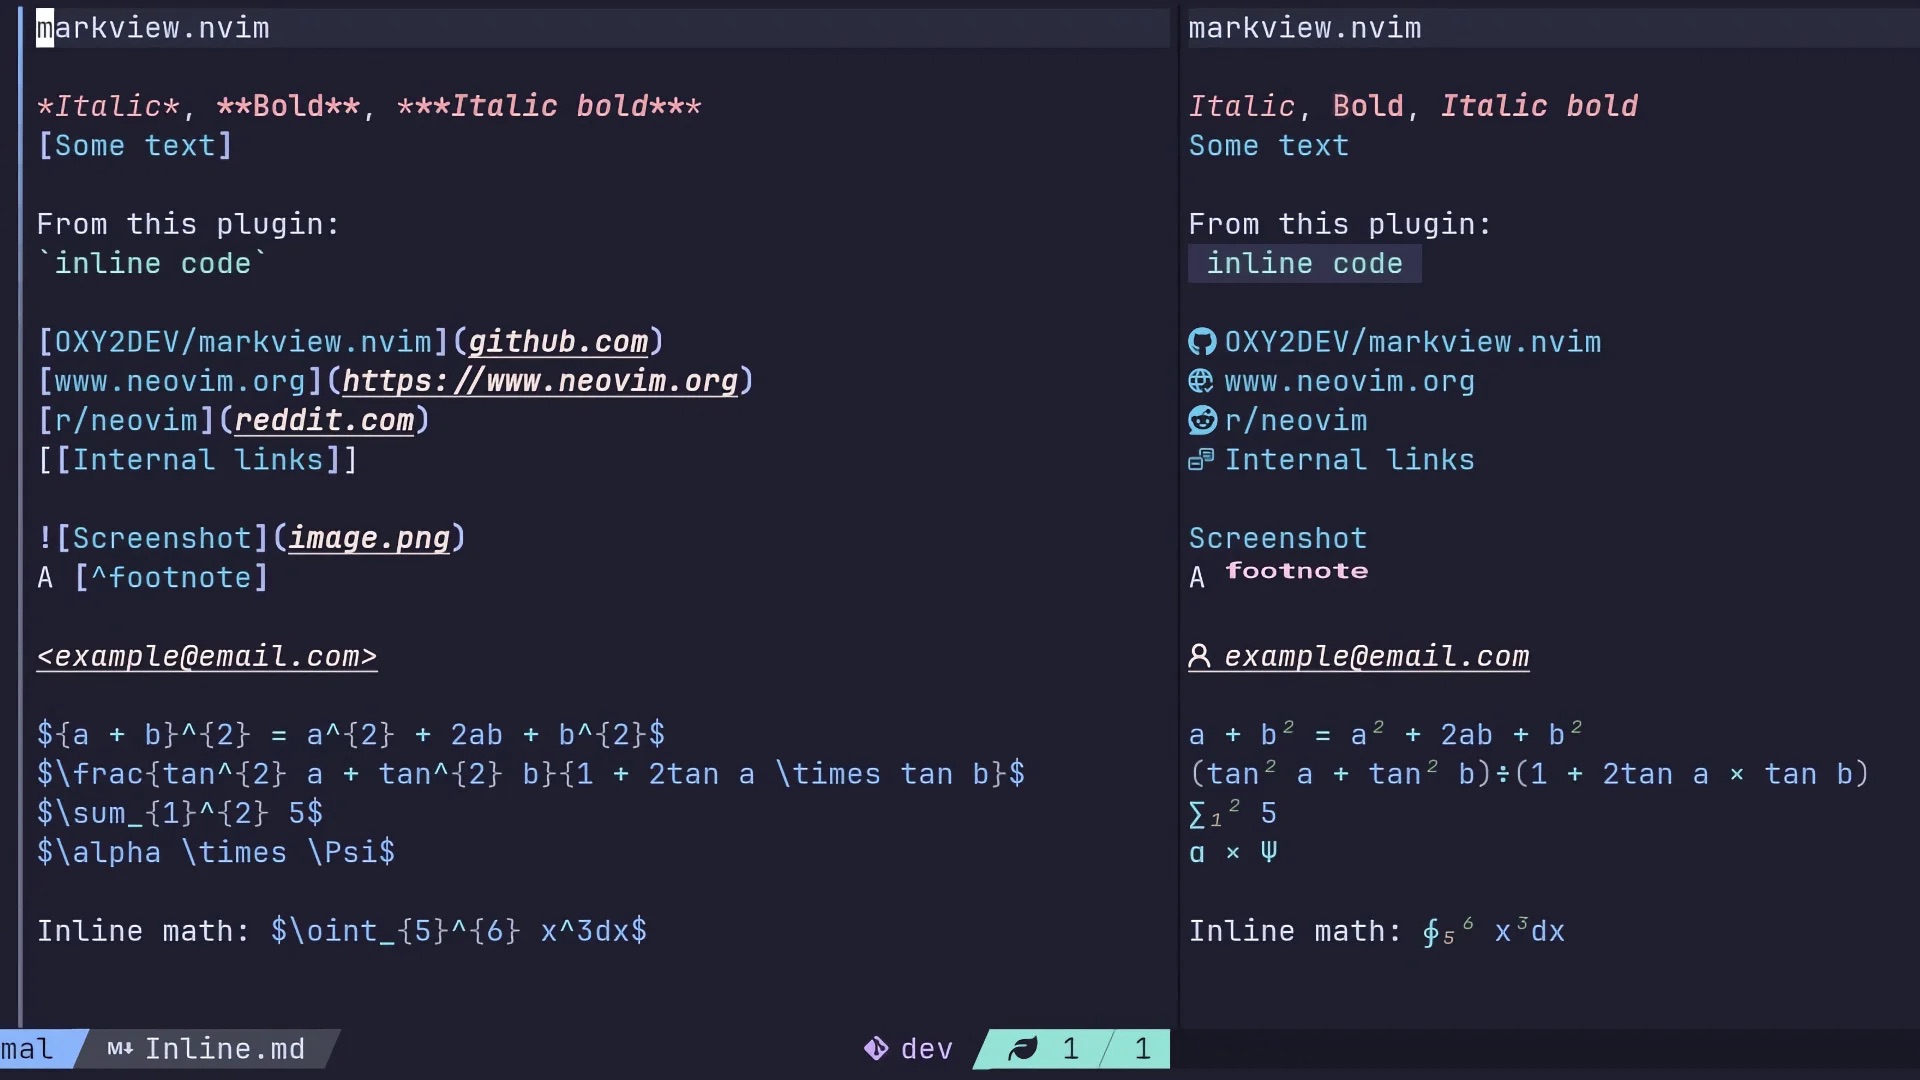This screenshot has height=1080, width=1920.
Task: Click right pane 'From this plugin:' line
Action: [x=1340, y=224]
